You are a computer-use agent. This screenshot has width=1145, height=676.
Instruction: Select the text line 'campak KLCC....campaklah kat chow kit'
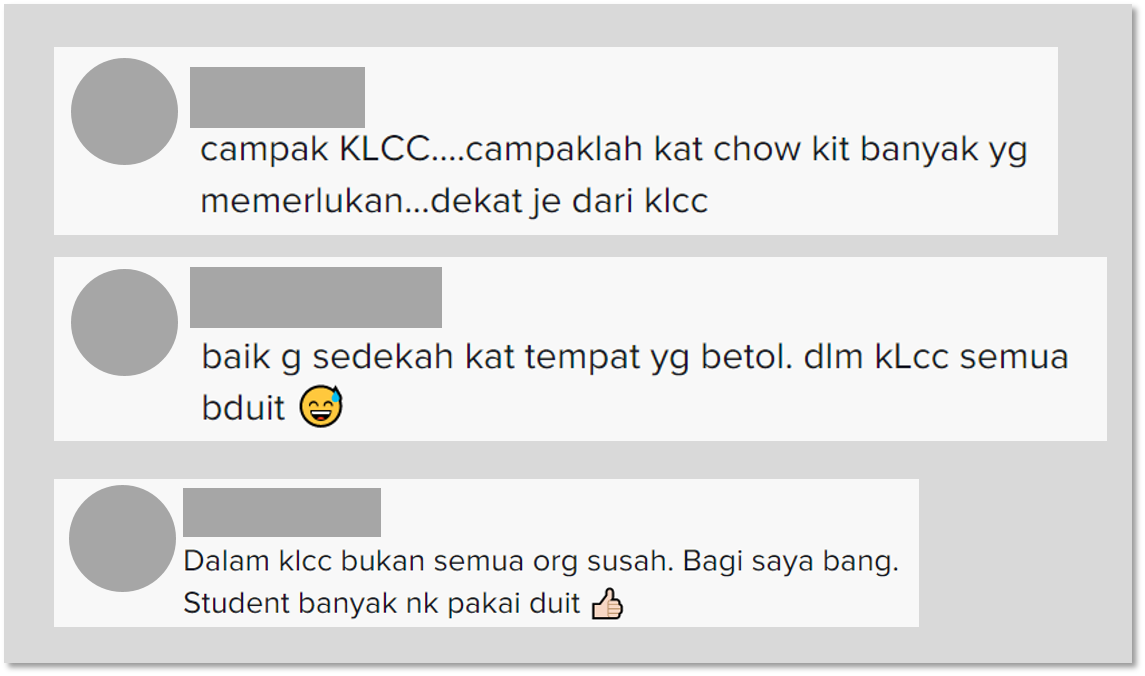click(525, 150)
